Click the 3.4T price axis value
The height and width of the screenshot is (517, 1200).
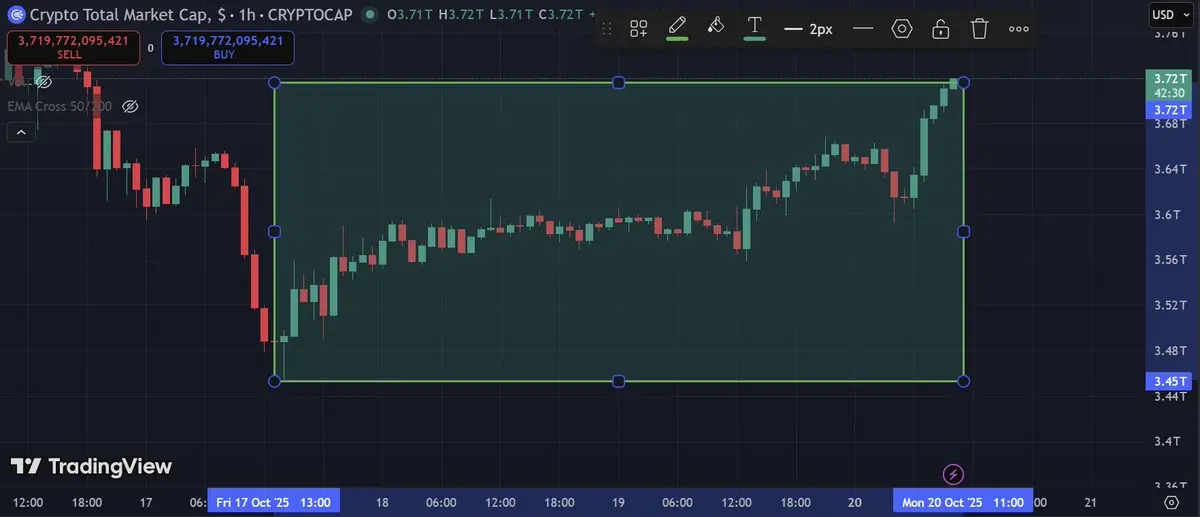tap(1167, 442)
